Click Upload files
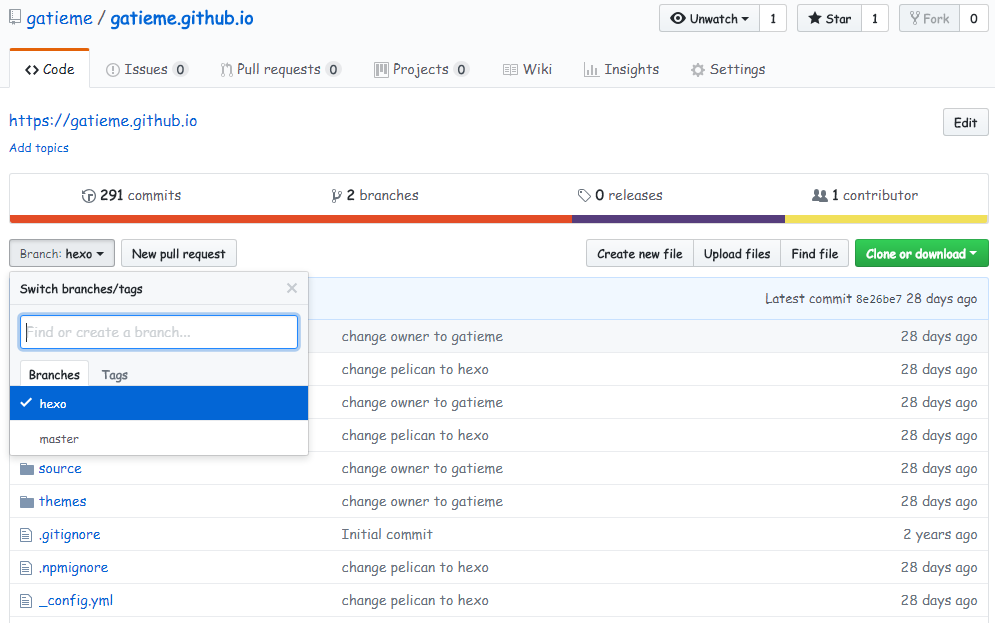 click(x=737, y=254)
